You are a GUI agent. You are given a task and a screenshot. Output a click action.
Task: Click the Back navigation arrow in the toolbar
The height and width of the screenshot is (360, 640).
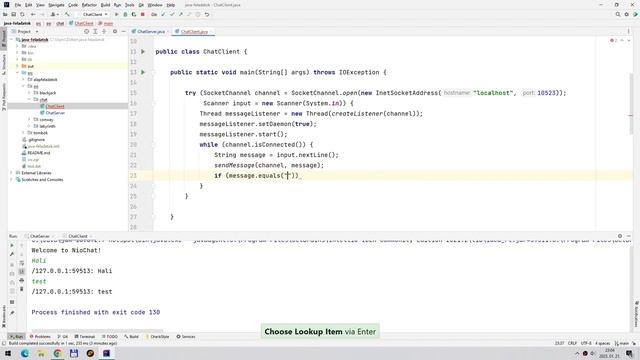pos(33,14)
